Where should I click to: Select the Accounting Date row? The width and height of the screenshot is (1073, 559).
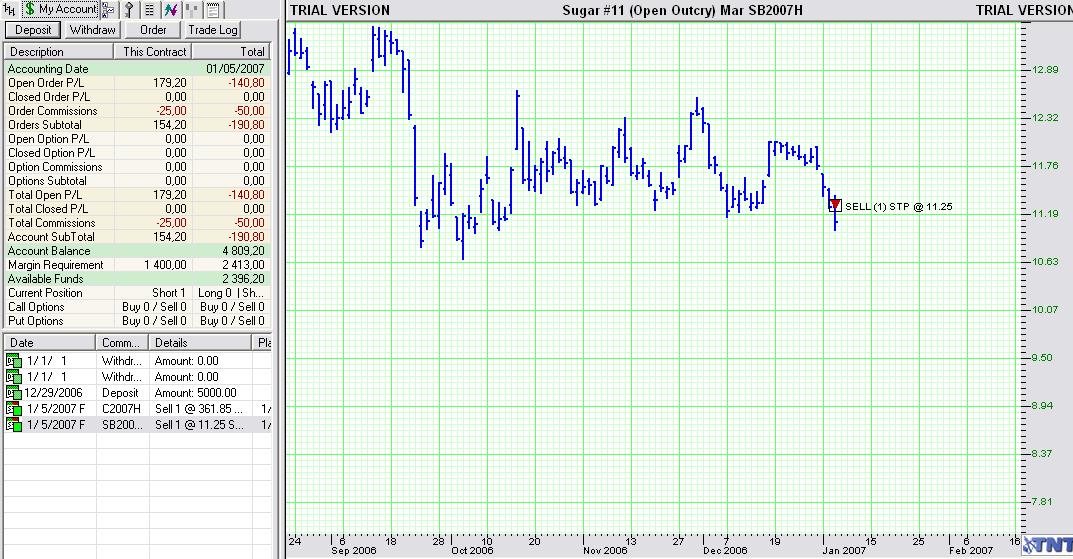coord(138,69)
